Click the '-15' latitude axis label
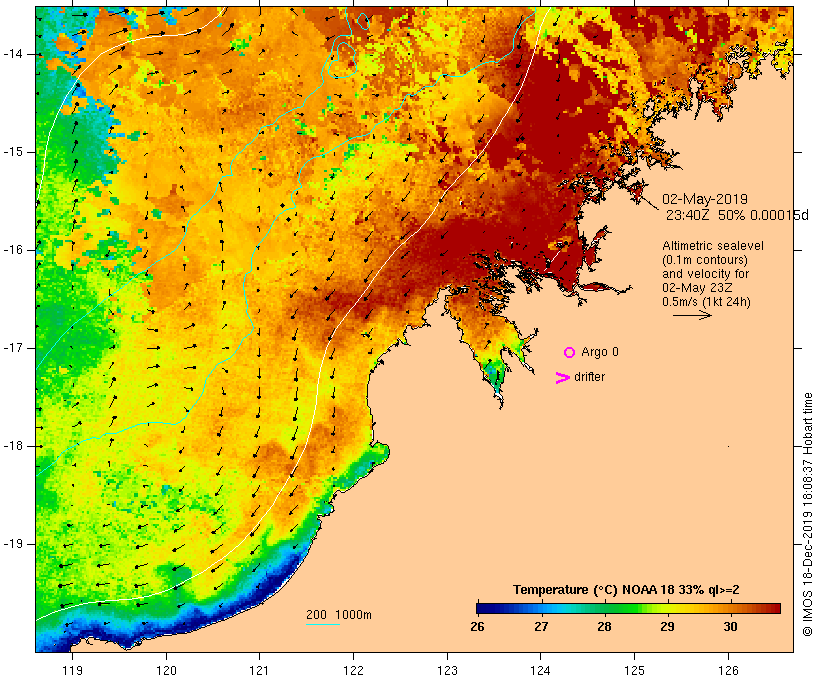 (x=13, y=152)
